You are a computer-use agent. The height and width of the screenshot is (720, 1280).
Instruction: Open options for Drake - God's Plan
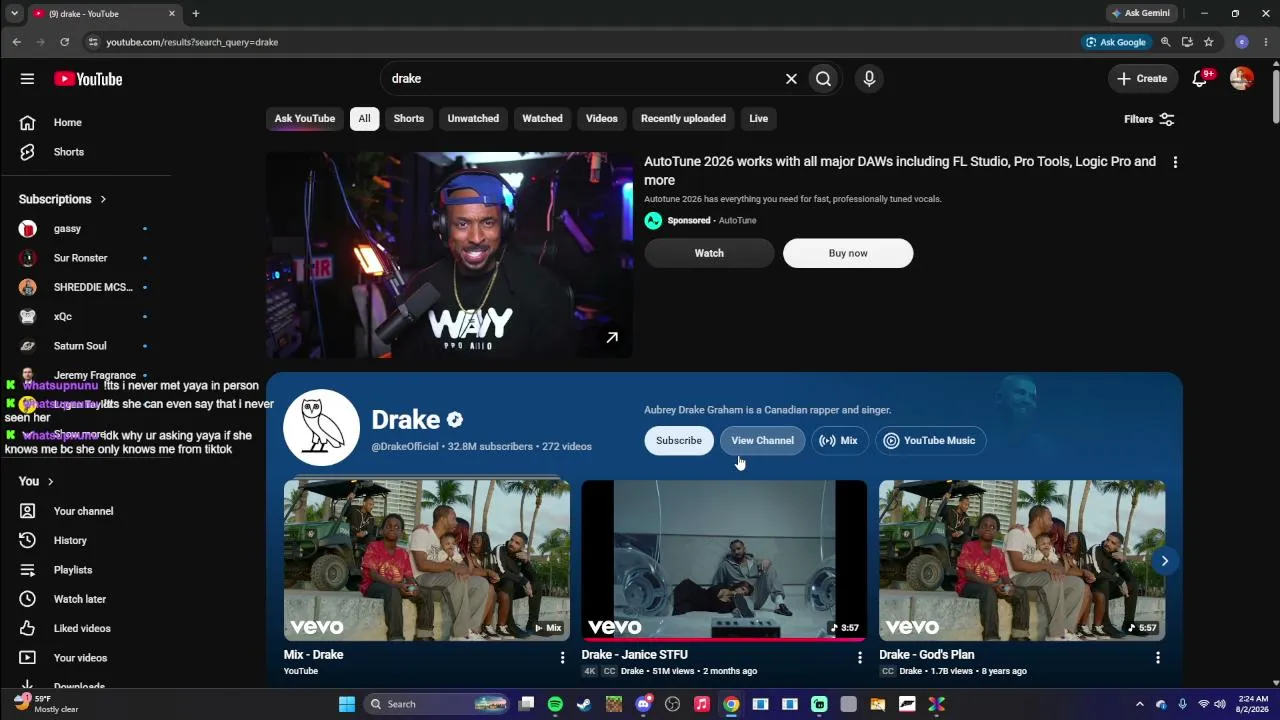click(x=1157, y=658)
